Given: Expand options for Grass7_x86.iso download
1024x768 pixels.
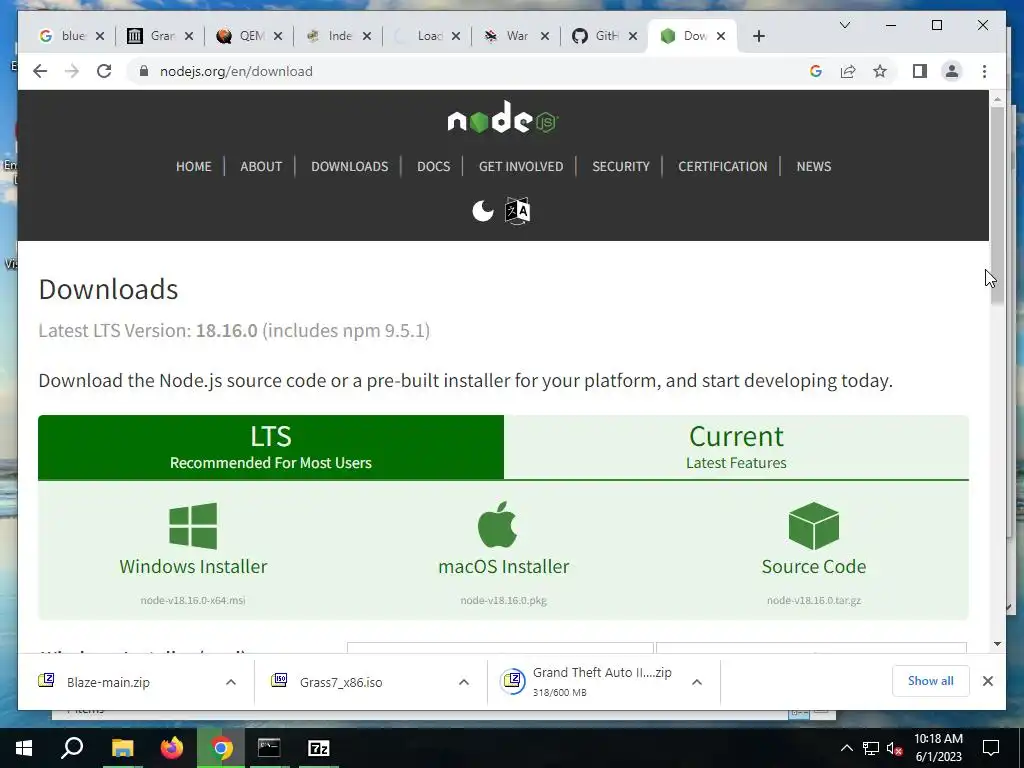Looking at the screenshot, I should pos(464,682).
